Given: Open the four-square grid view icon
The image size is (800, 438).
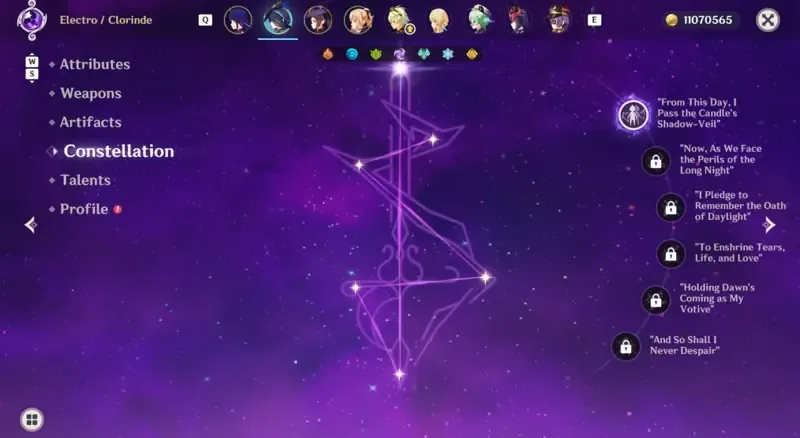Looking at the screenshot, I should pyautogui.click(x=32, y=420).
